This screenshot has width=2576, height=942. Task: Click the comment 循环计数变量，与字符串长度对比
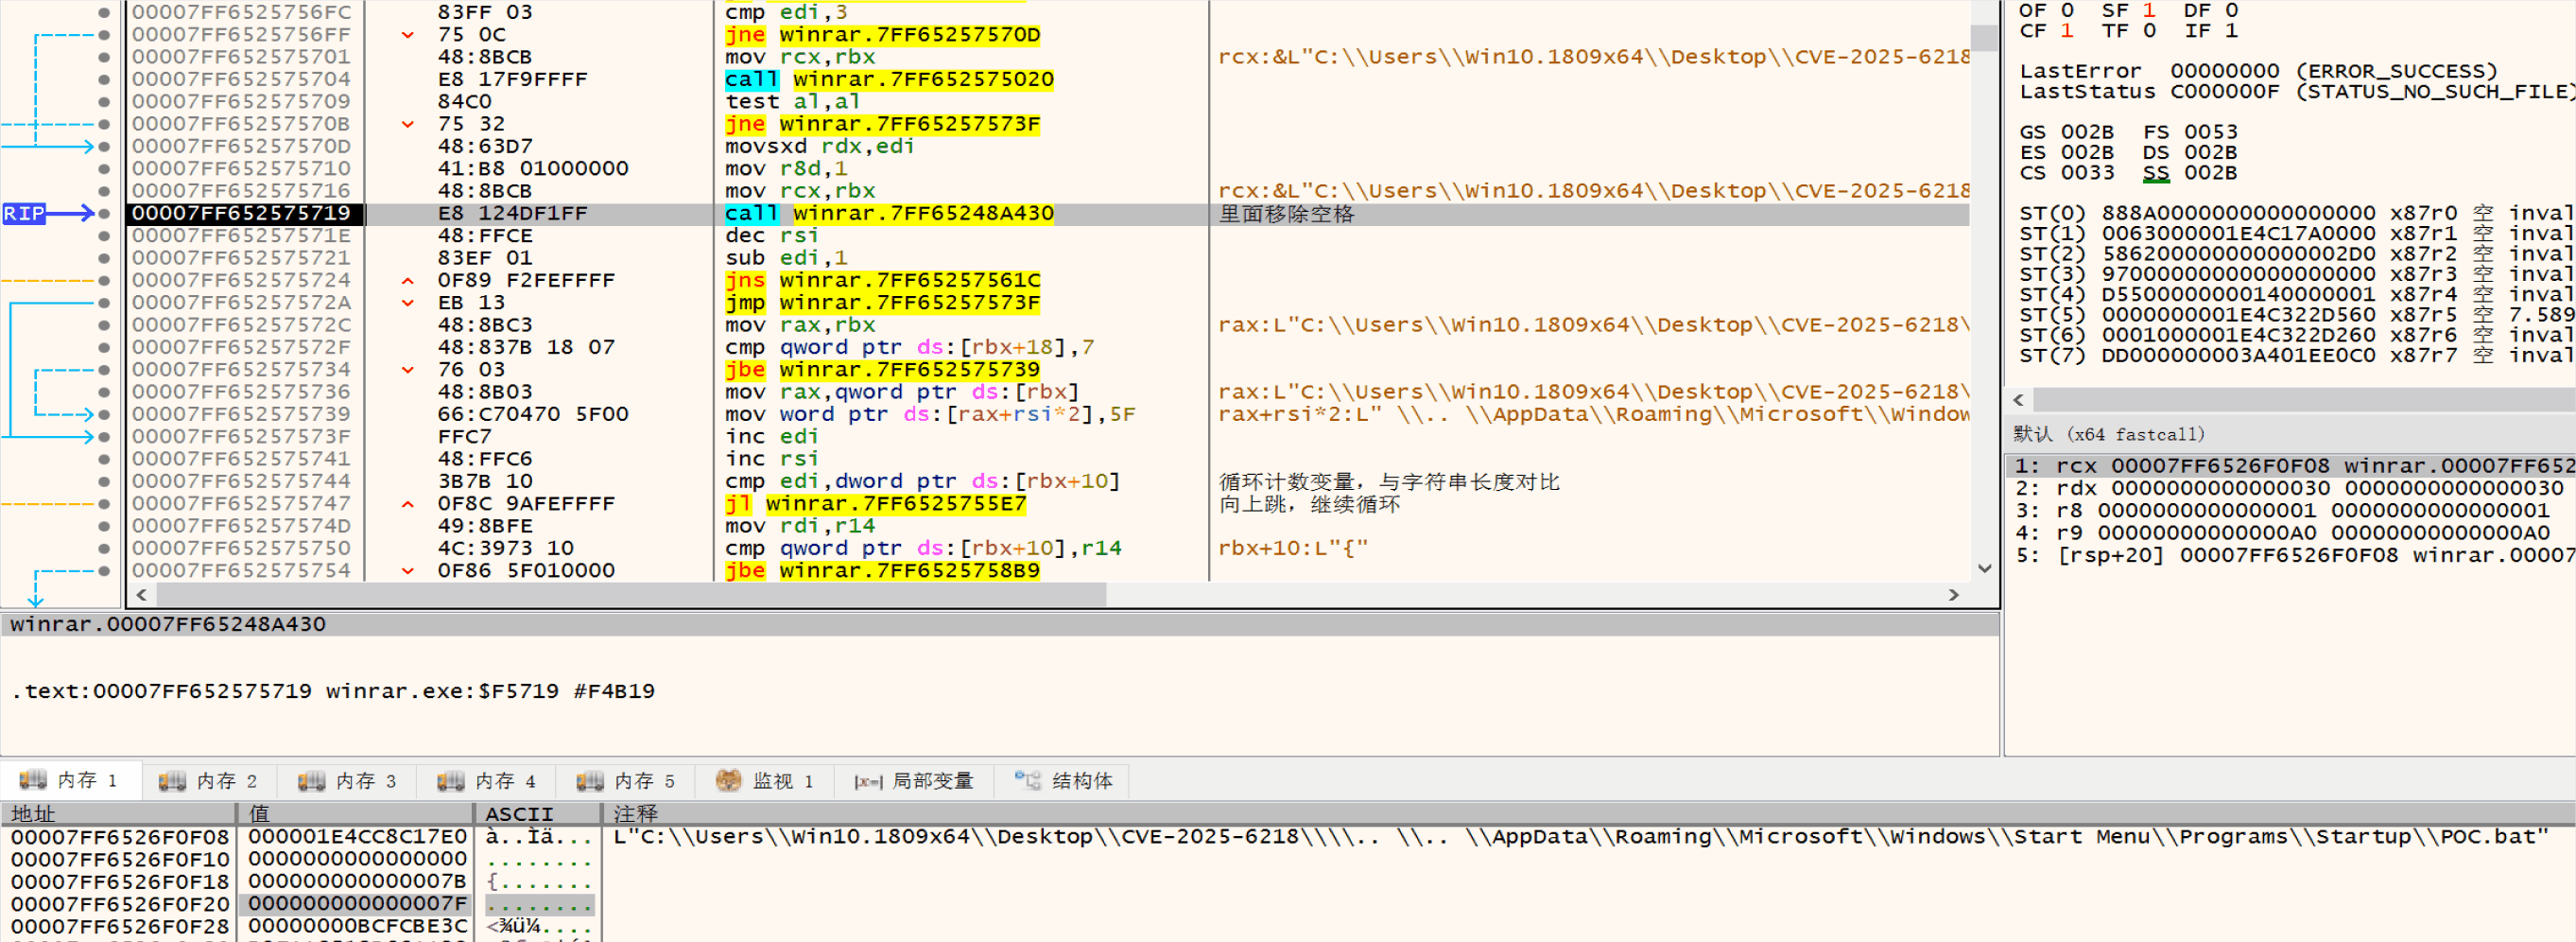1389,481
